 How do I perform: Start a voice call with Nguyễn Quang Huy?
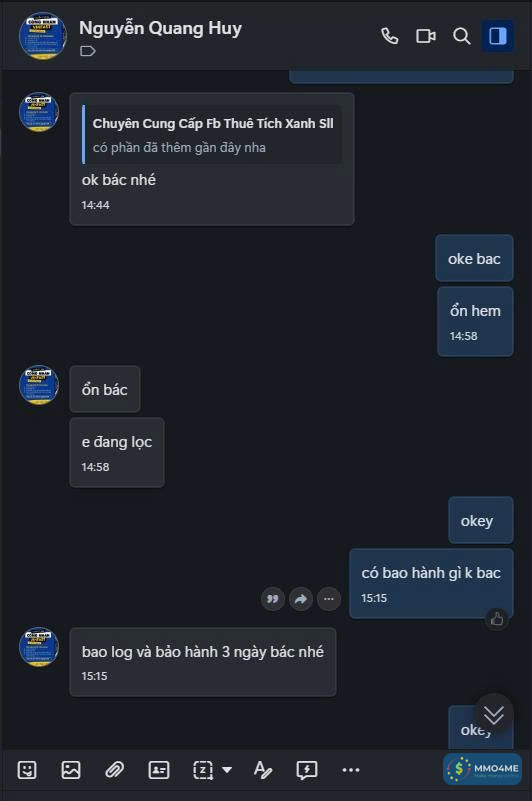(x=389, y=36)
